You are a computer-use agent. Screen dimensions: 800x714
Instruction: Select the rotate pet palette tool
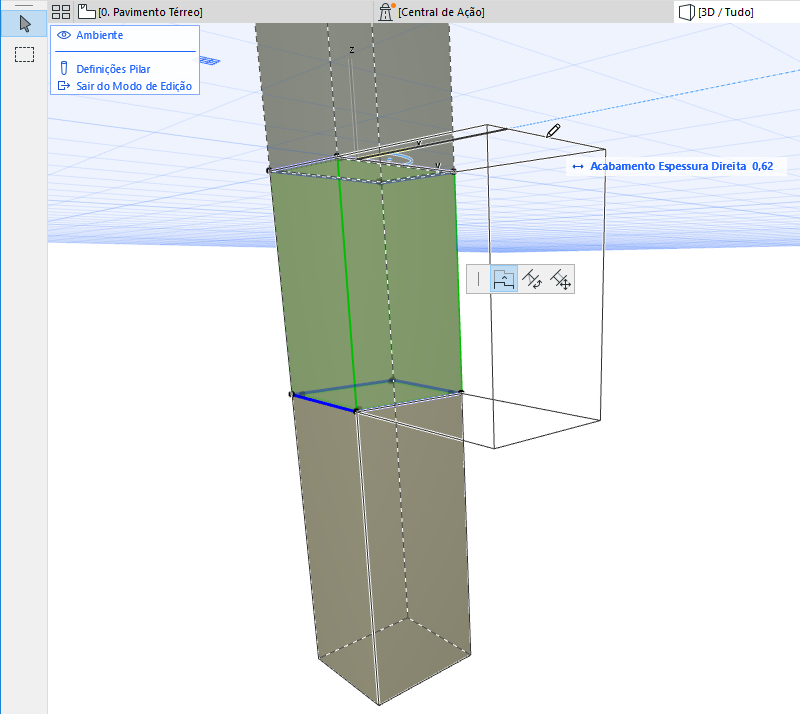click(532, 279)
